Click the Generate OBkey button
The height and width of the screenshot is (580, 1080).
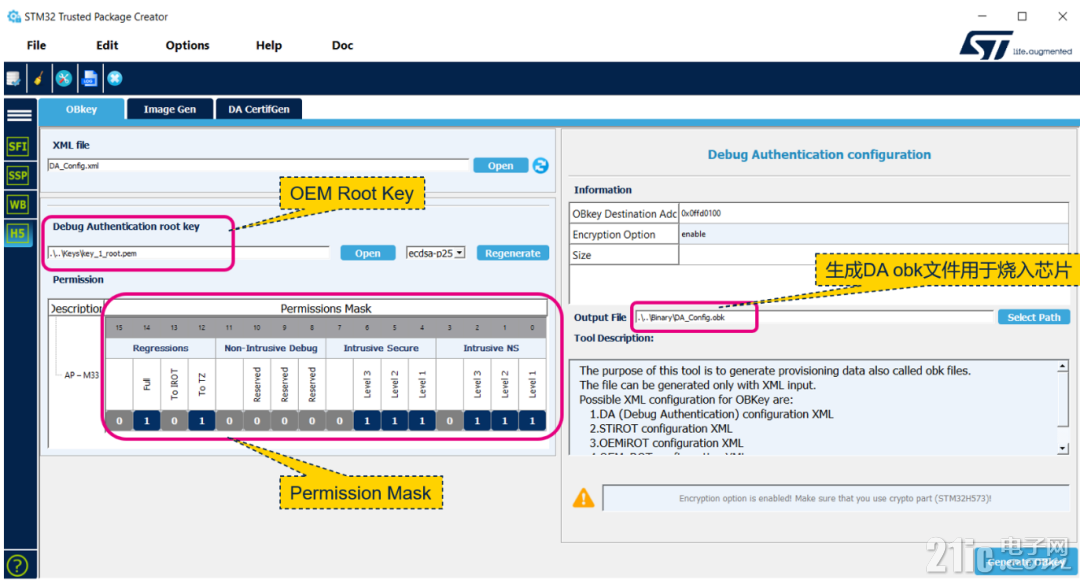point(1026,562)
